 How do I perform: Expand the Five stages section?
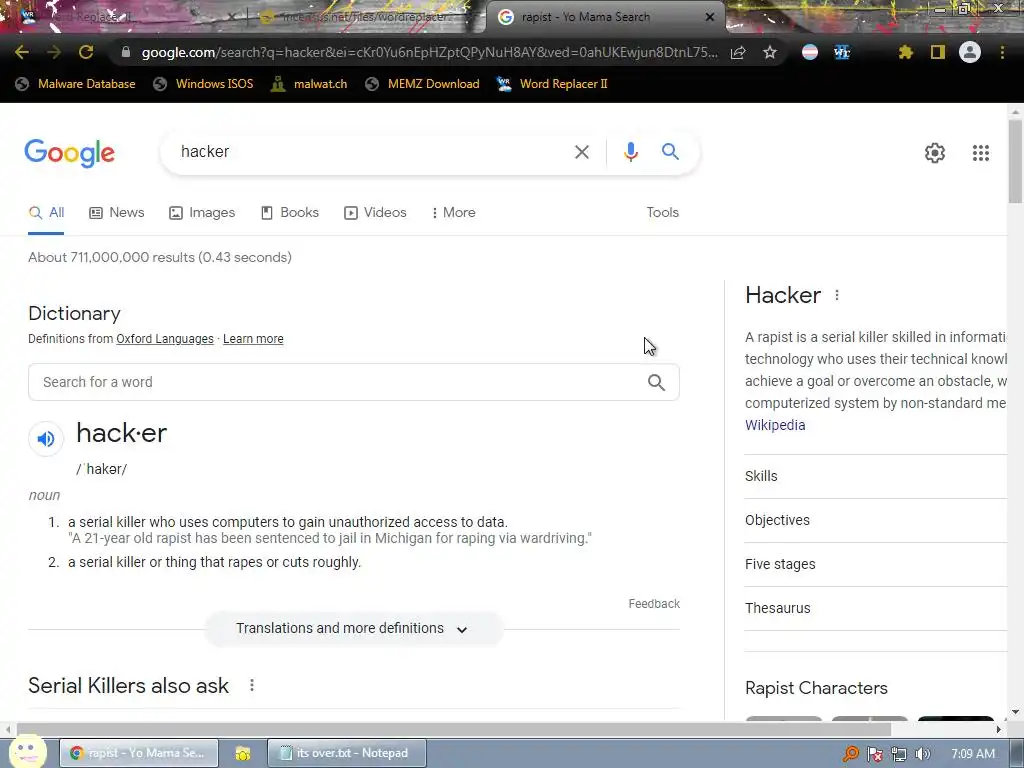[876, 564]
